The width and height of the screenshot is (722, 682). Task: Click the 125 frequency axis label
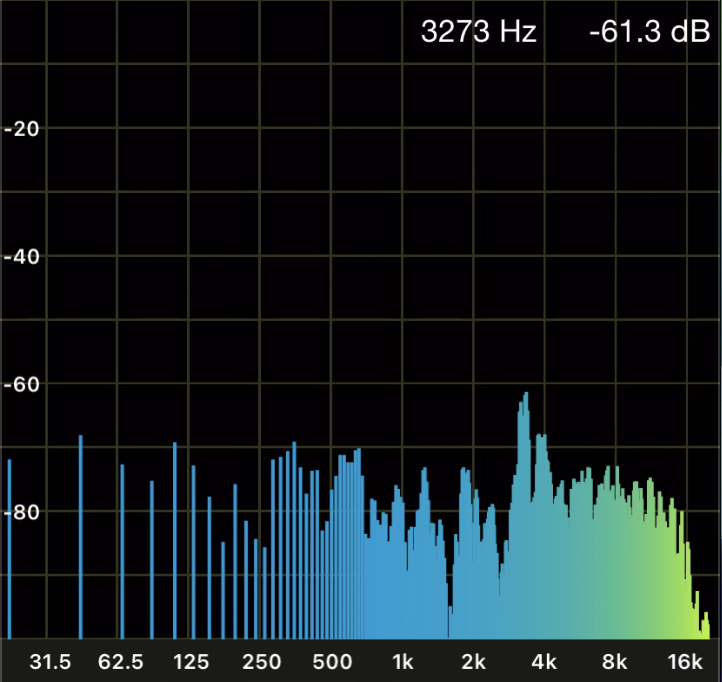[191, 662]
